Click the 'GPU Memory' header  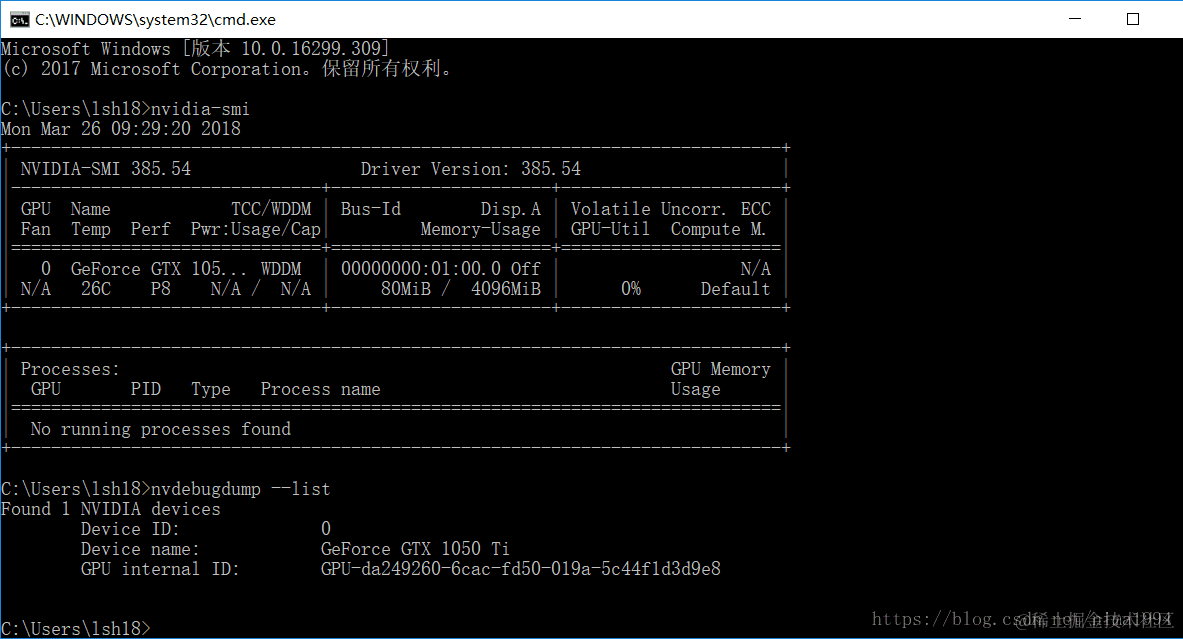(721, 370)
